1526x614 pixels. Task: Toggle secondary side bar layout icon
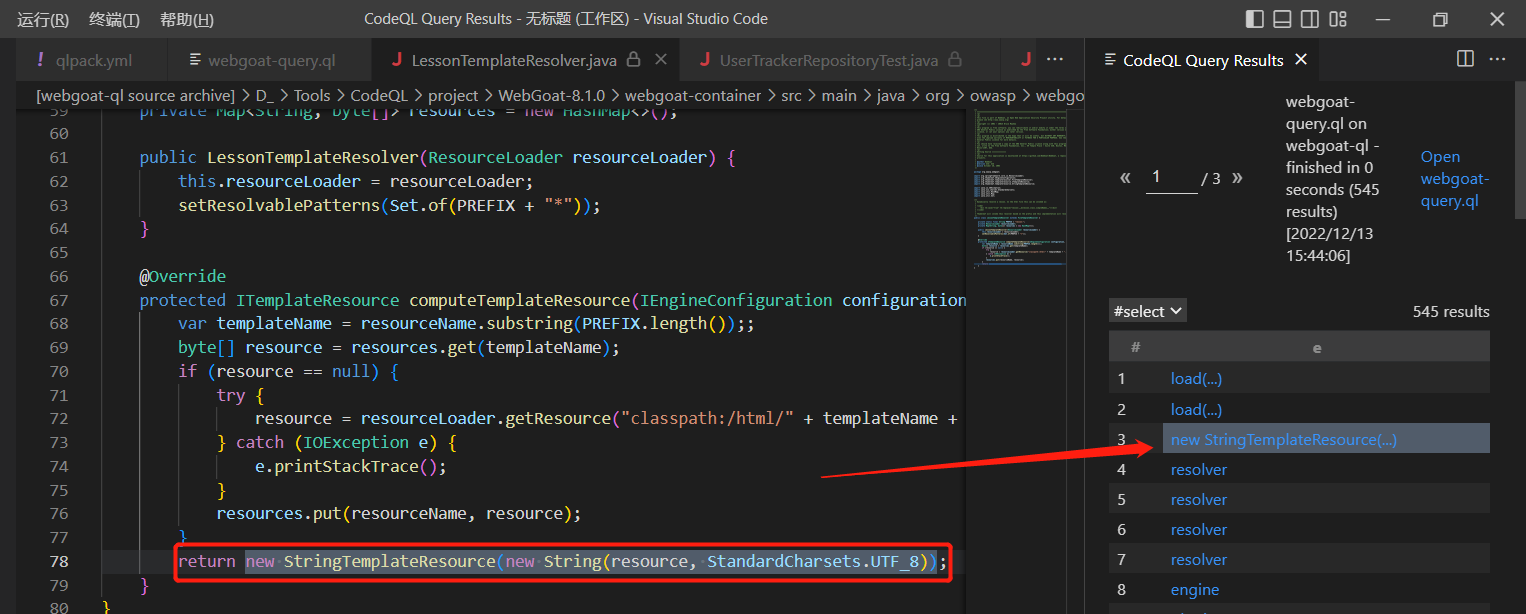1310,19
